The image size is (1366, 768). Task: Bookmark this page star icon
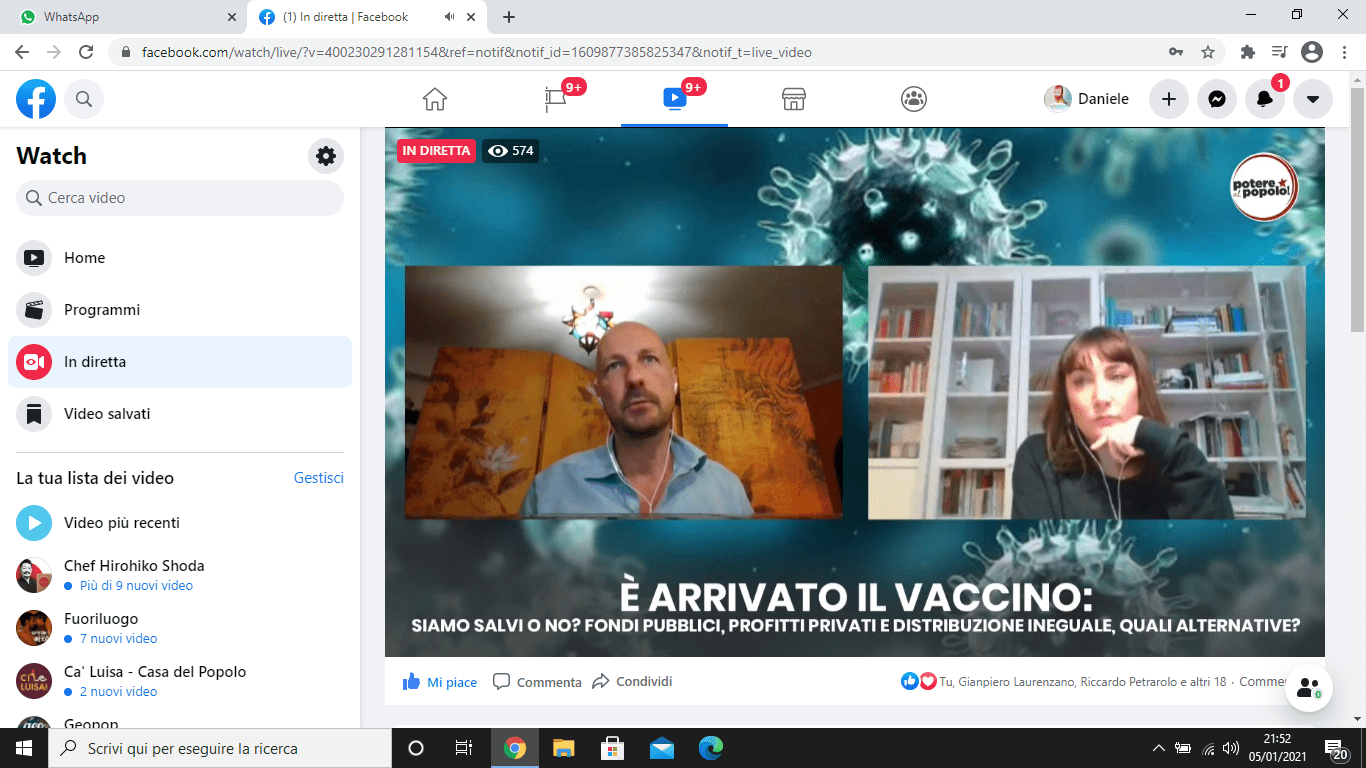pos(1208,52)
